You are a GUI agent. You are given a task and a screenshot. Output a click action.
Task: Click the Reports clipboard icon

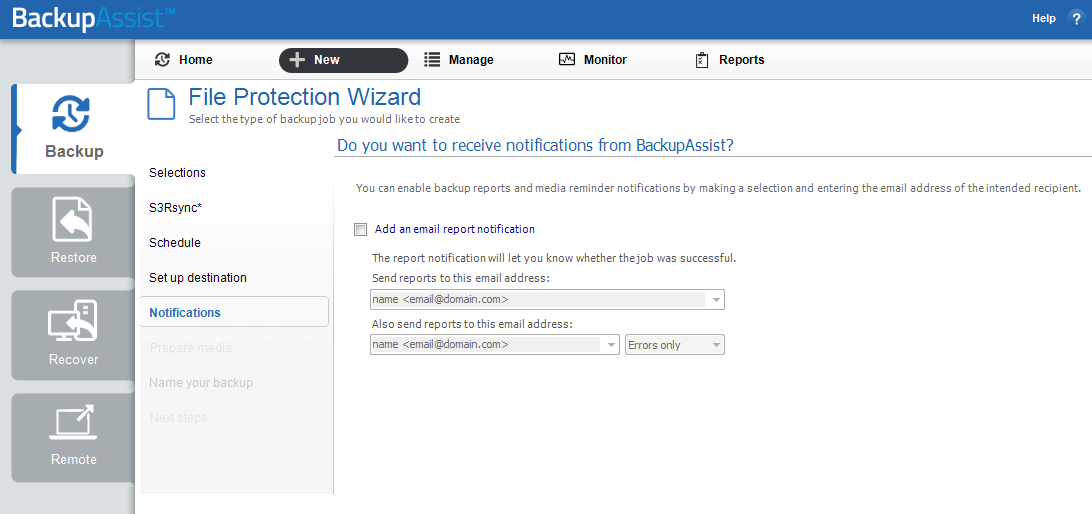click(x=702, y=61)
